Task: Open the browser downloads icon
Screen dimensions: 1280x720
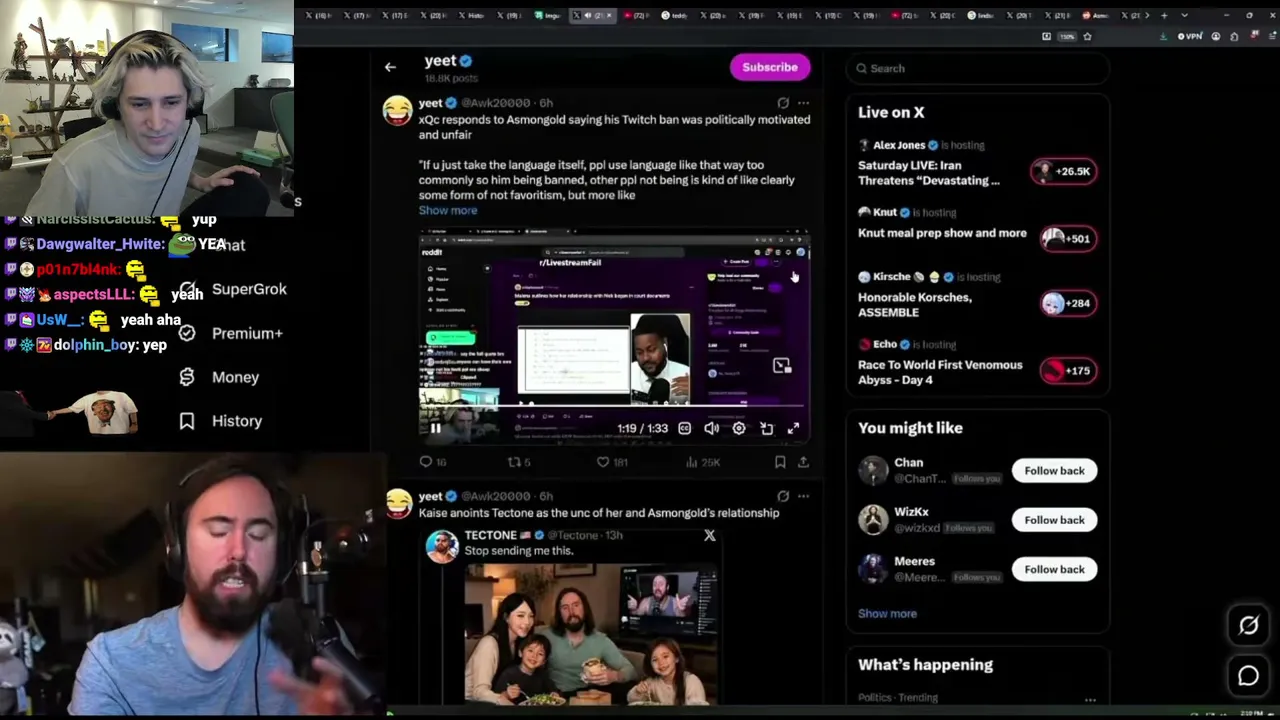Action: point(1163,37)
